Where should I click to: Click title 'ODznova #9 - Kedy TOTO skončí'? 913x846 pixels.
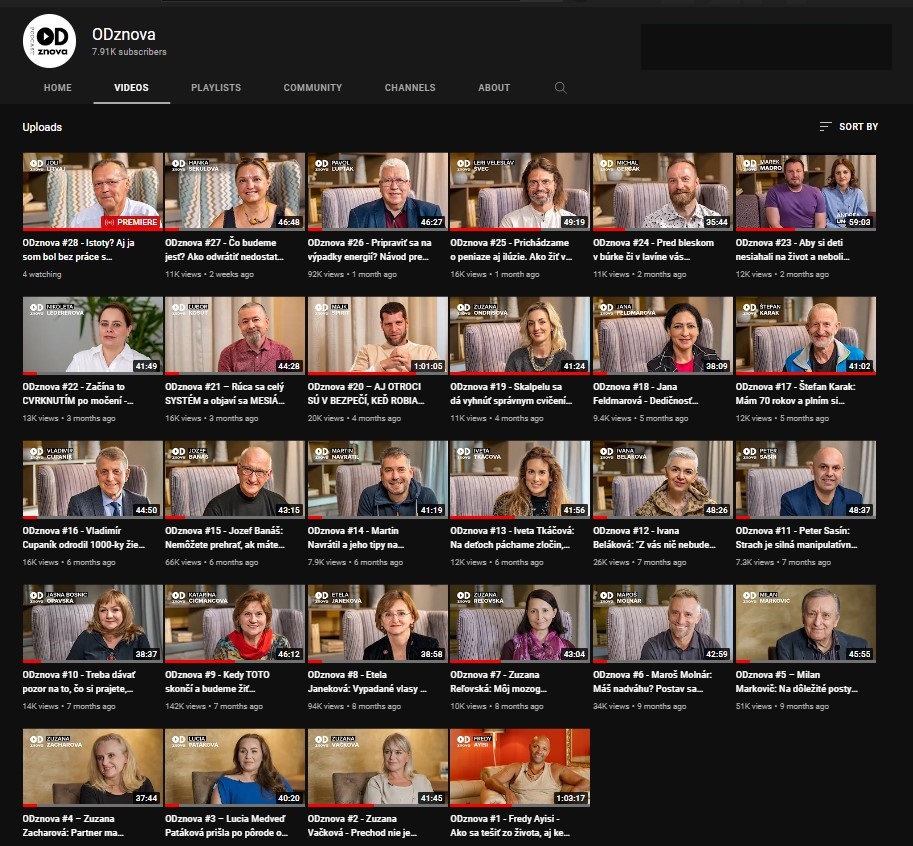(x=217, y=681)
